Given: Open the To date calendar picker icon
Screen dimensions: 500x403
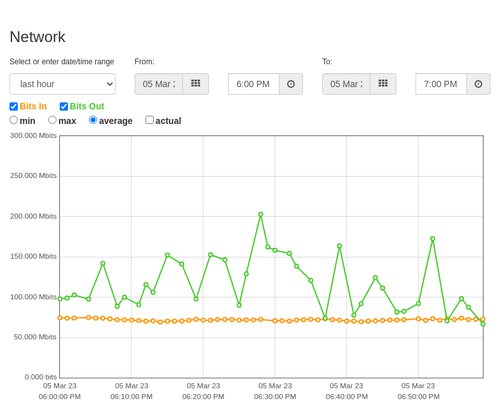Looking at the screenshot, I should [x=383, y=83].
